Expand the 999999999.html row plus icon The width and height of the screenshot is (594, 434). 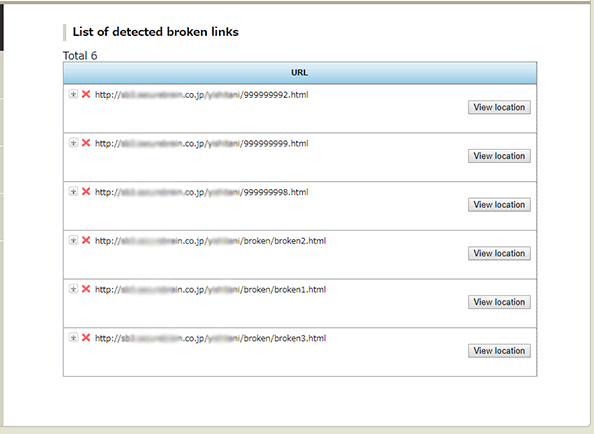point(73,143)
